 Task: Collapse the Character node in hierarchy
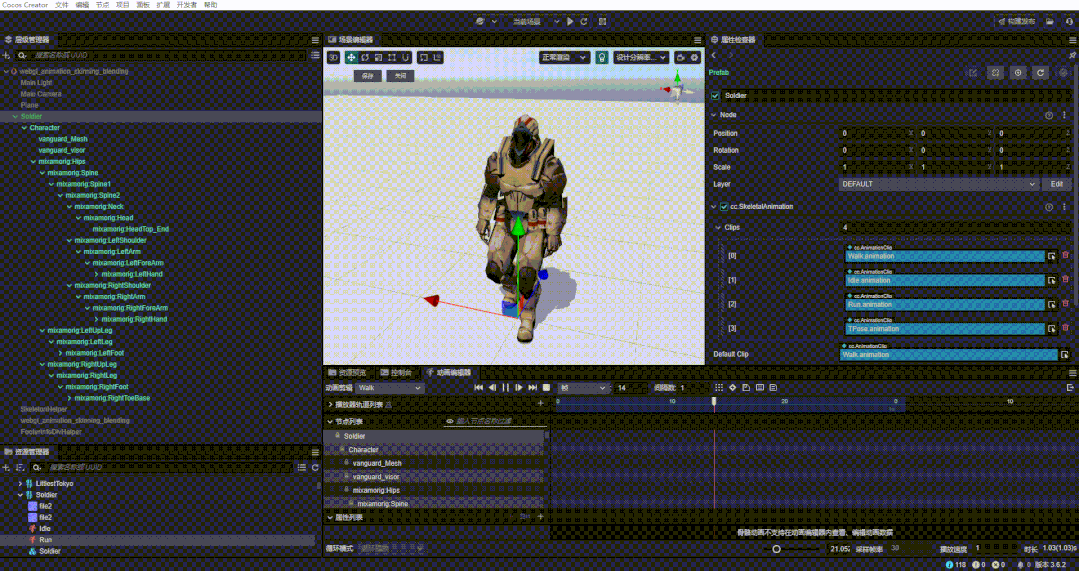point(24,128)
